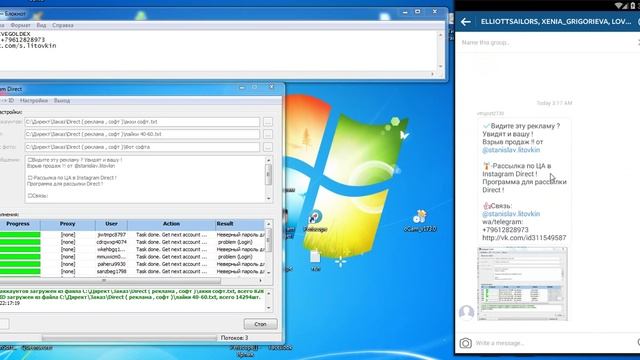The height and width of the screenshot is (360, 640).
Task: Sort table by Progress column header
Action: click(18, 224)
